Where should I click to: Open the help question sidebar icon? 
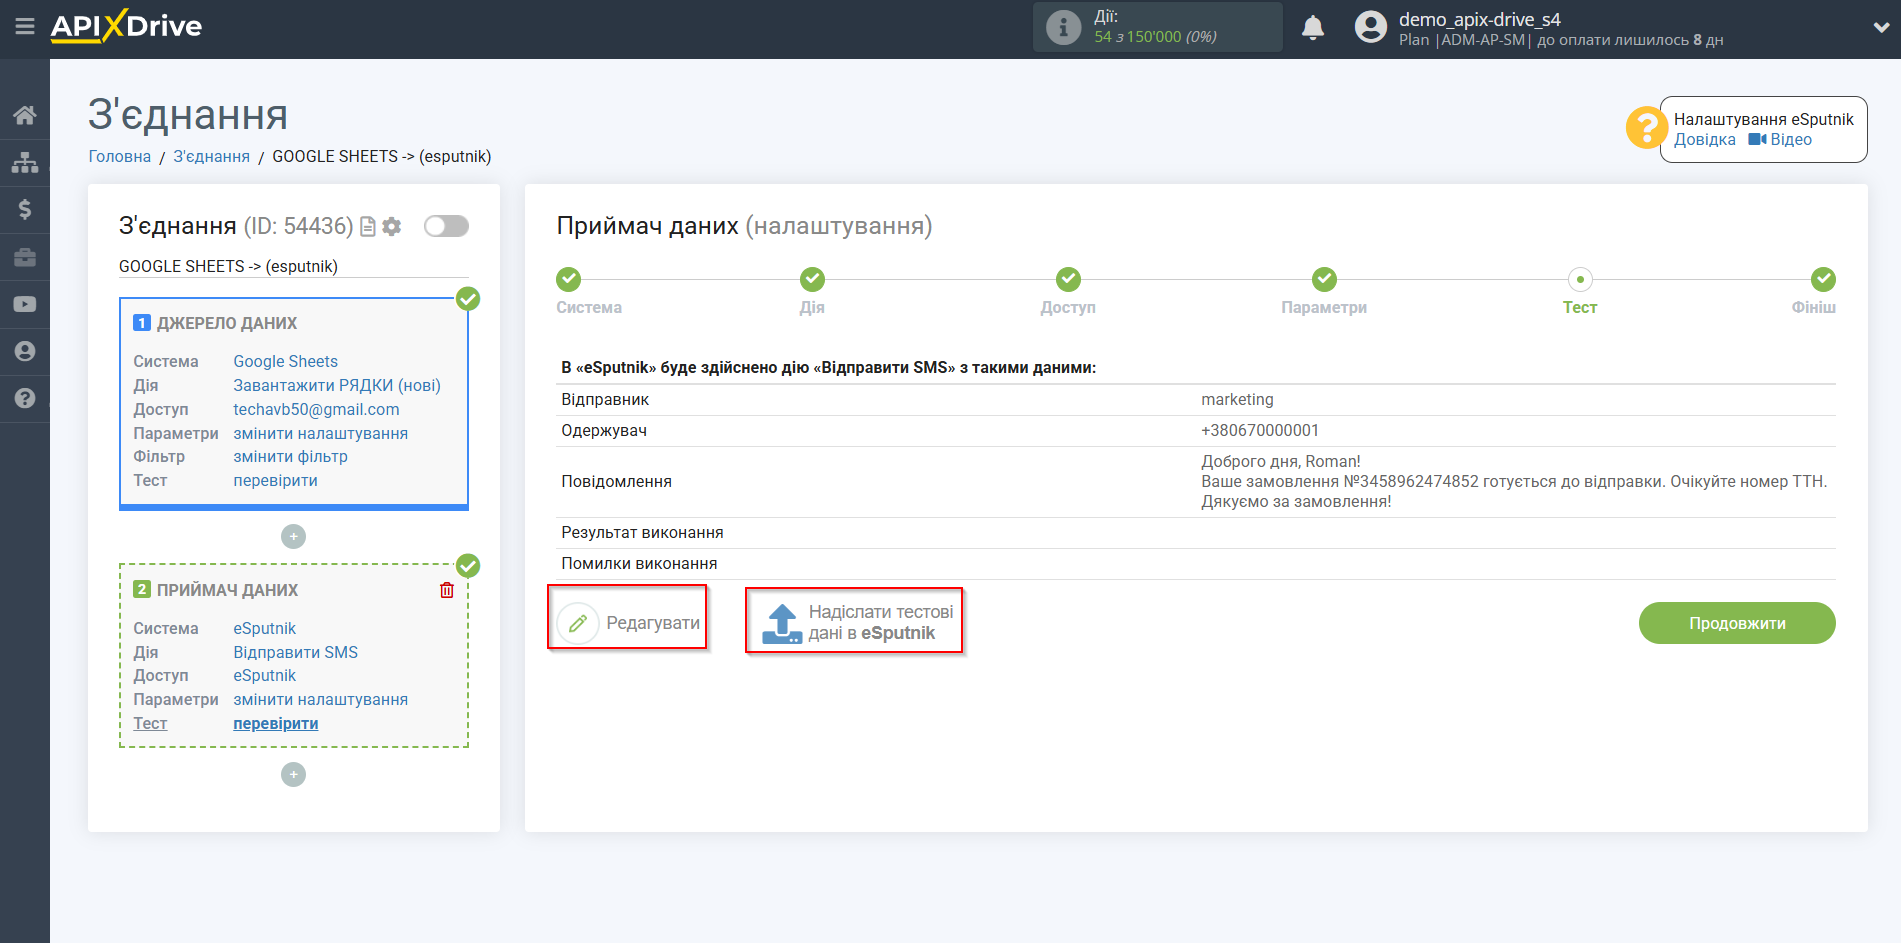(25, 398)
